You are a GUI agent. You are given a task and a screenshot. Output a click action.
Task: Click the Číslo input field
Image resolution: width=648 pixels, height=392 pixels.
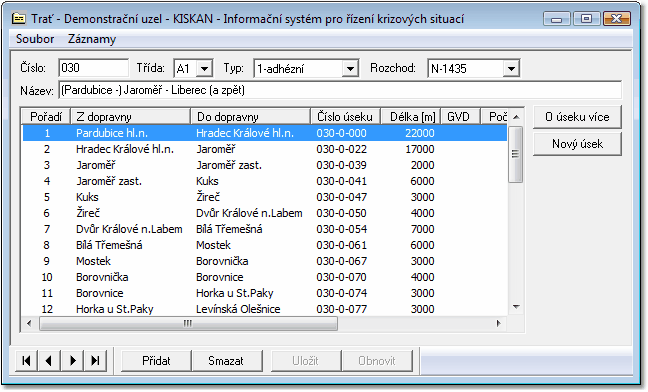pos(93,68)
